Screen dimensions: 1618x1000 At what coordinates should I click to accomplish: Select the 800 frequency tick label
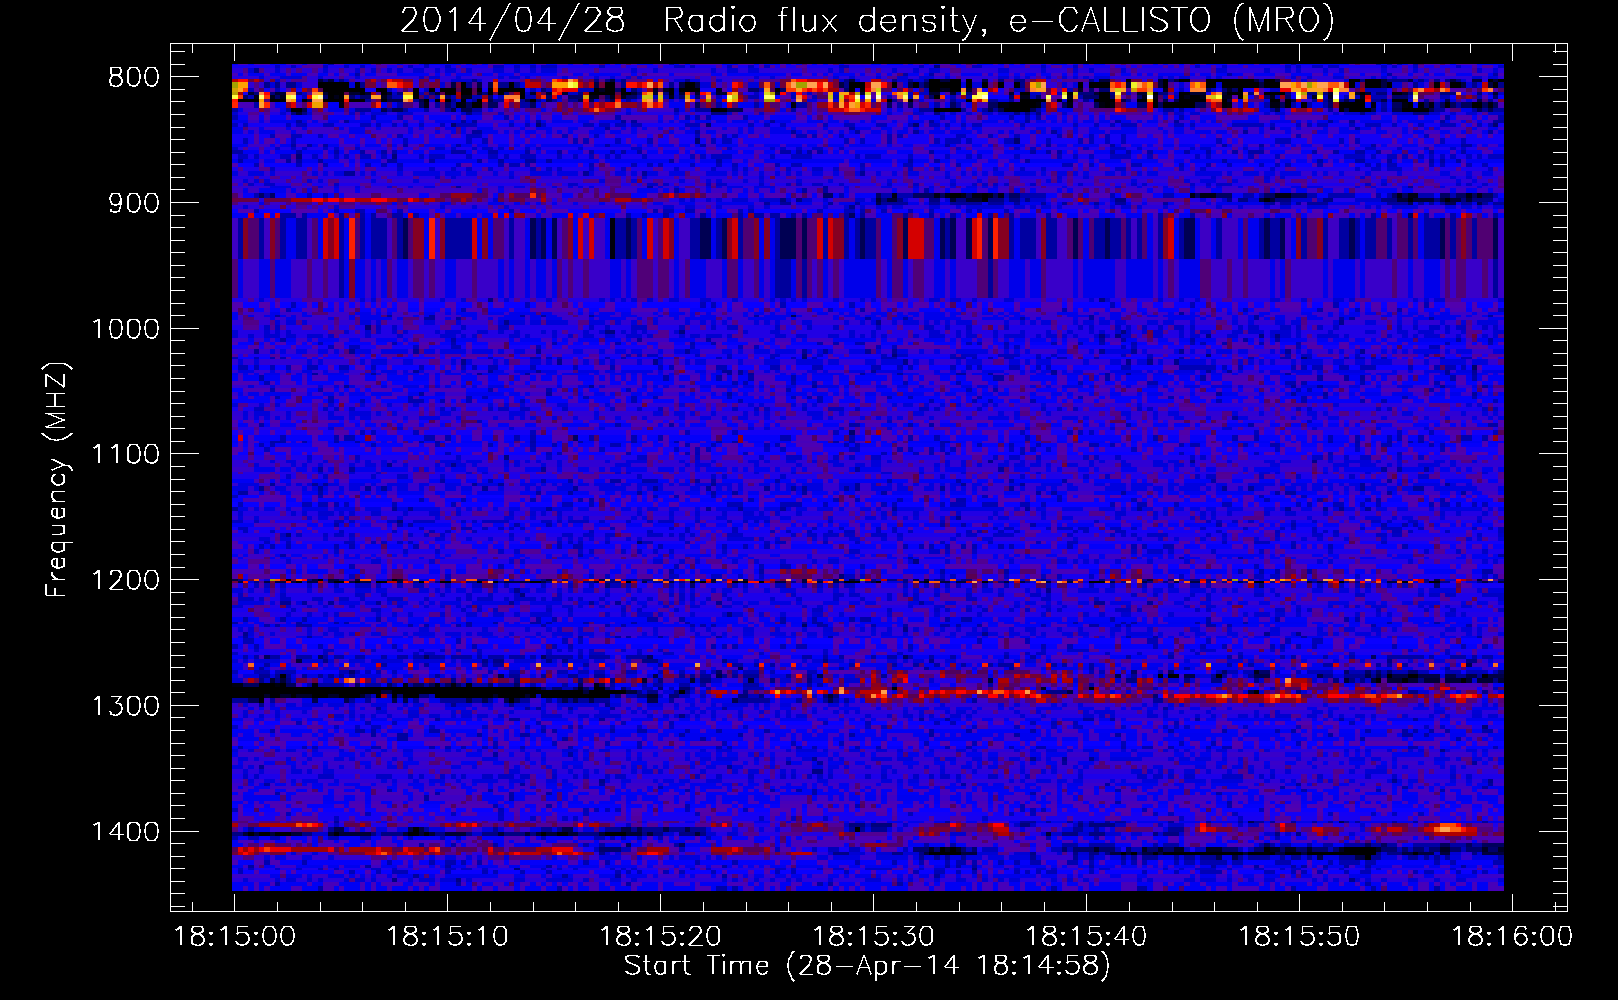(x=134, y=78)
